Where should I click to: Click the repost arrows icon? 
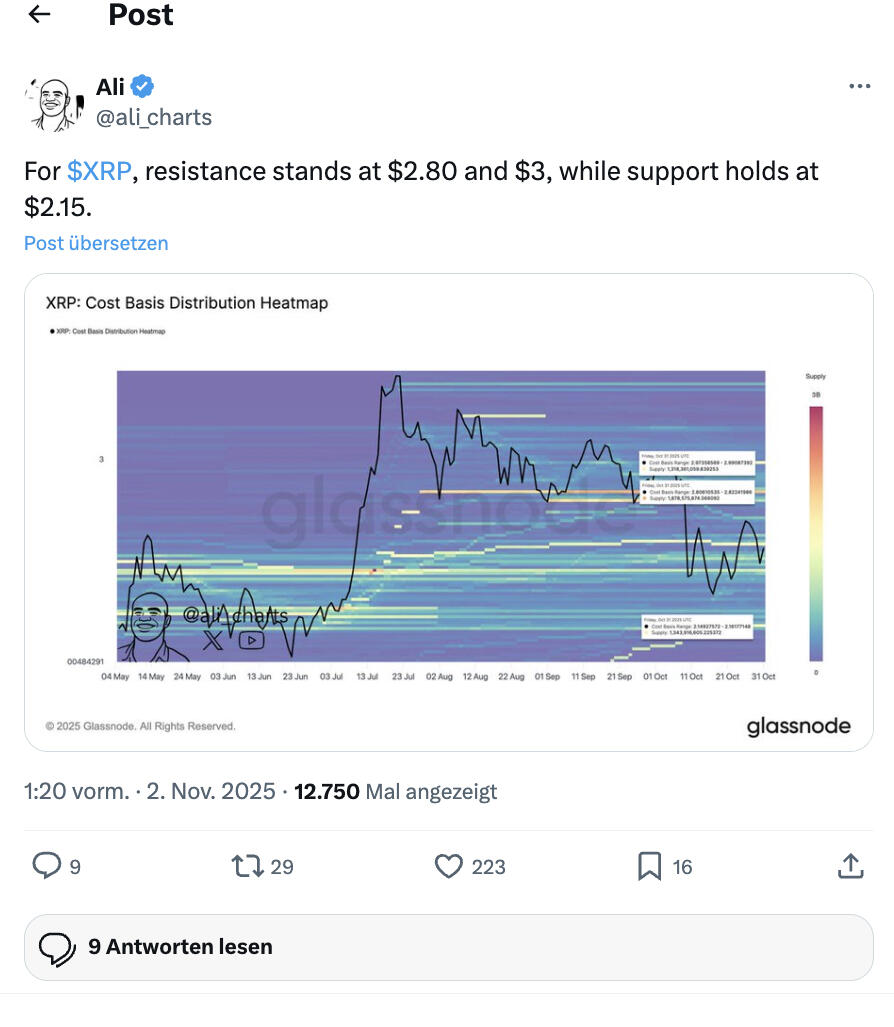pyautogui.click(x=247, y=865)
